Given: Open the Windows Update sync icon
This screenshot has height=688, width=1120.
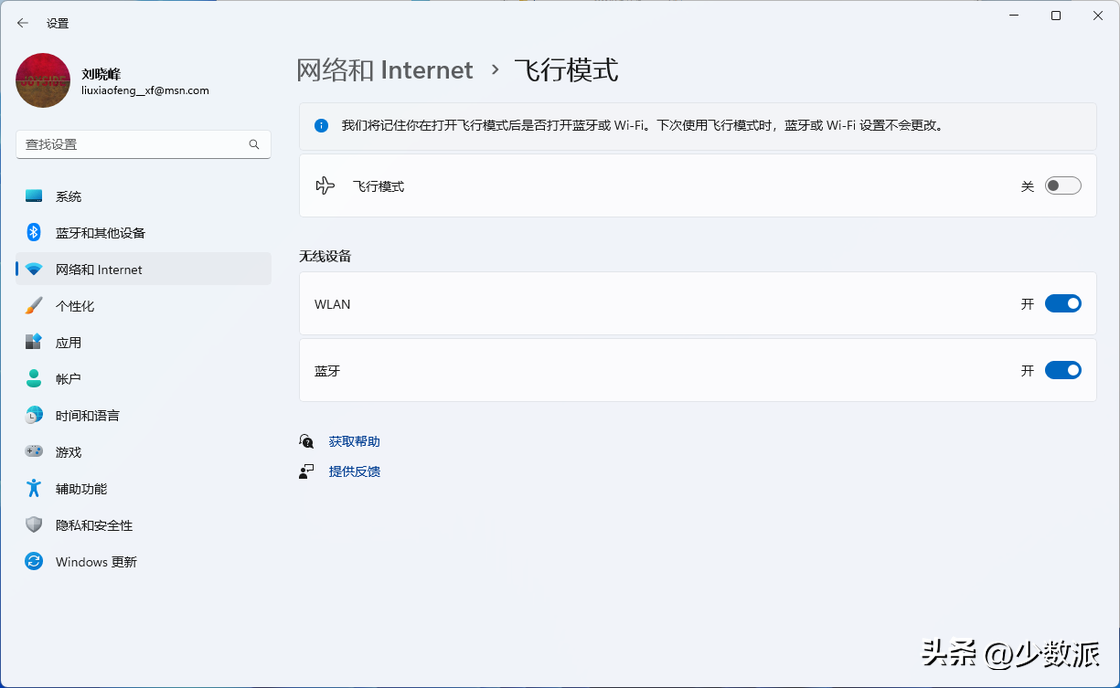Looking at the screenshot, I should click(34, 562).
